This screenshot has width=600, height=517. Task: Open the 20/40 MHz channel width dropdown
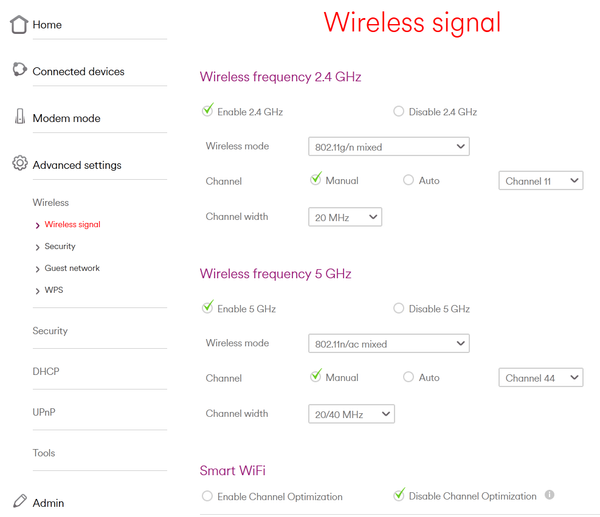click(351, 413)
